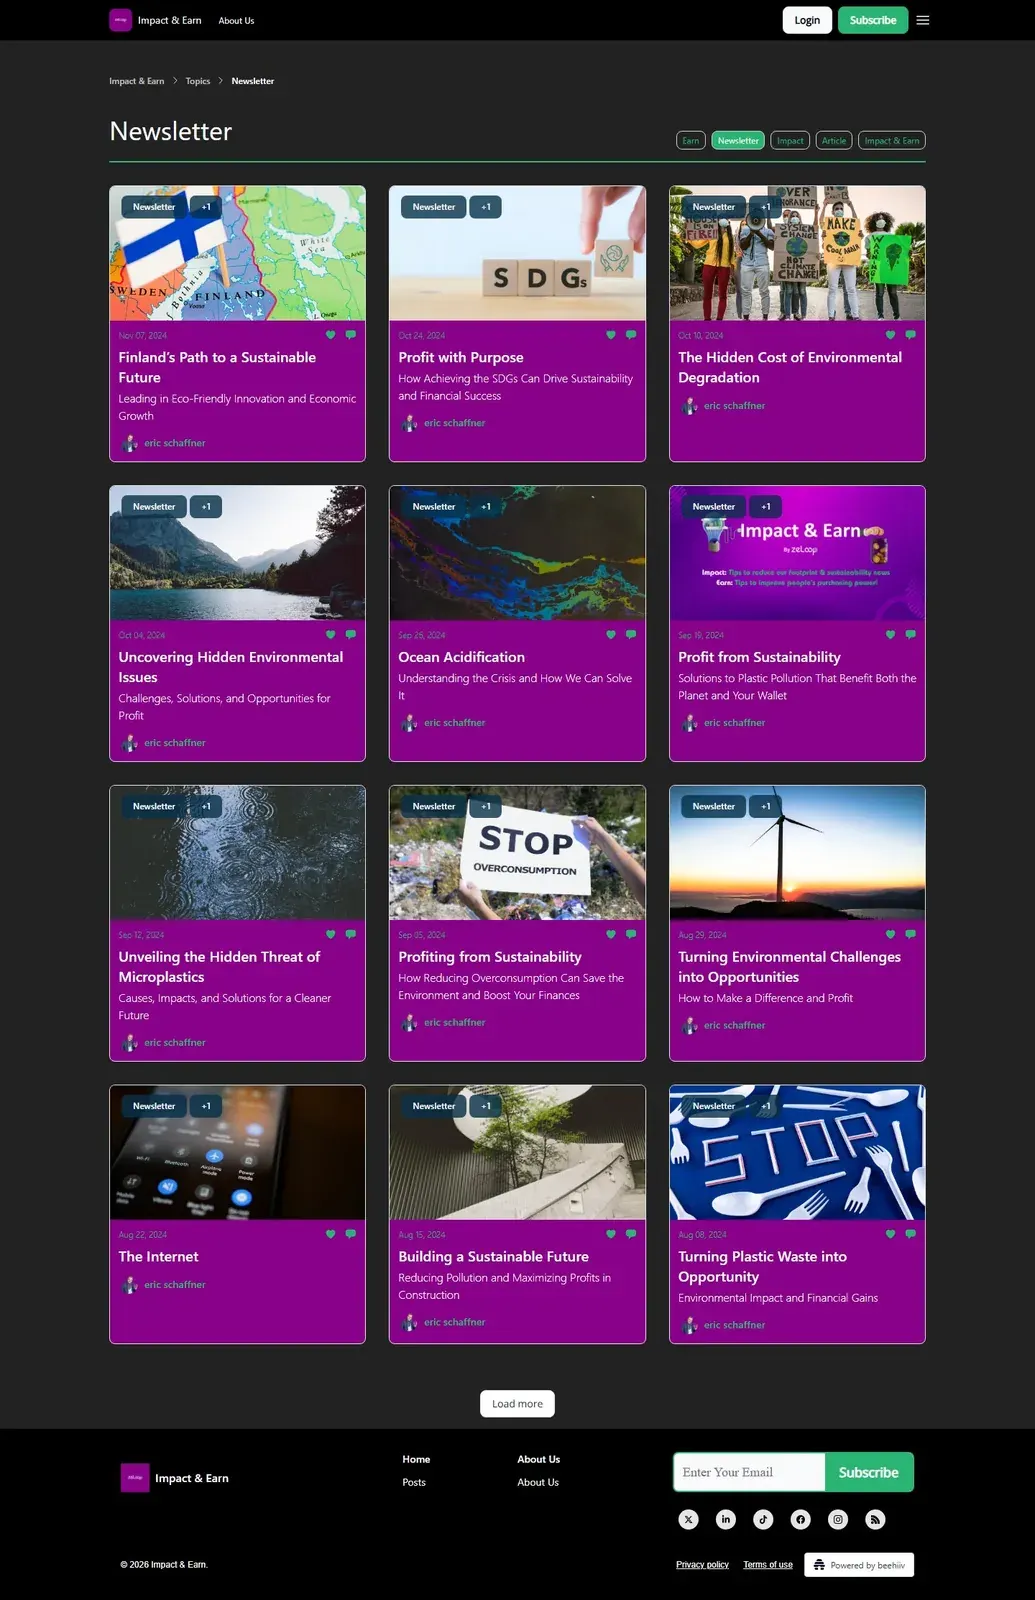Select the Impact & Earn topic filter tag

[892, 140]
